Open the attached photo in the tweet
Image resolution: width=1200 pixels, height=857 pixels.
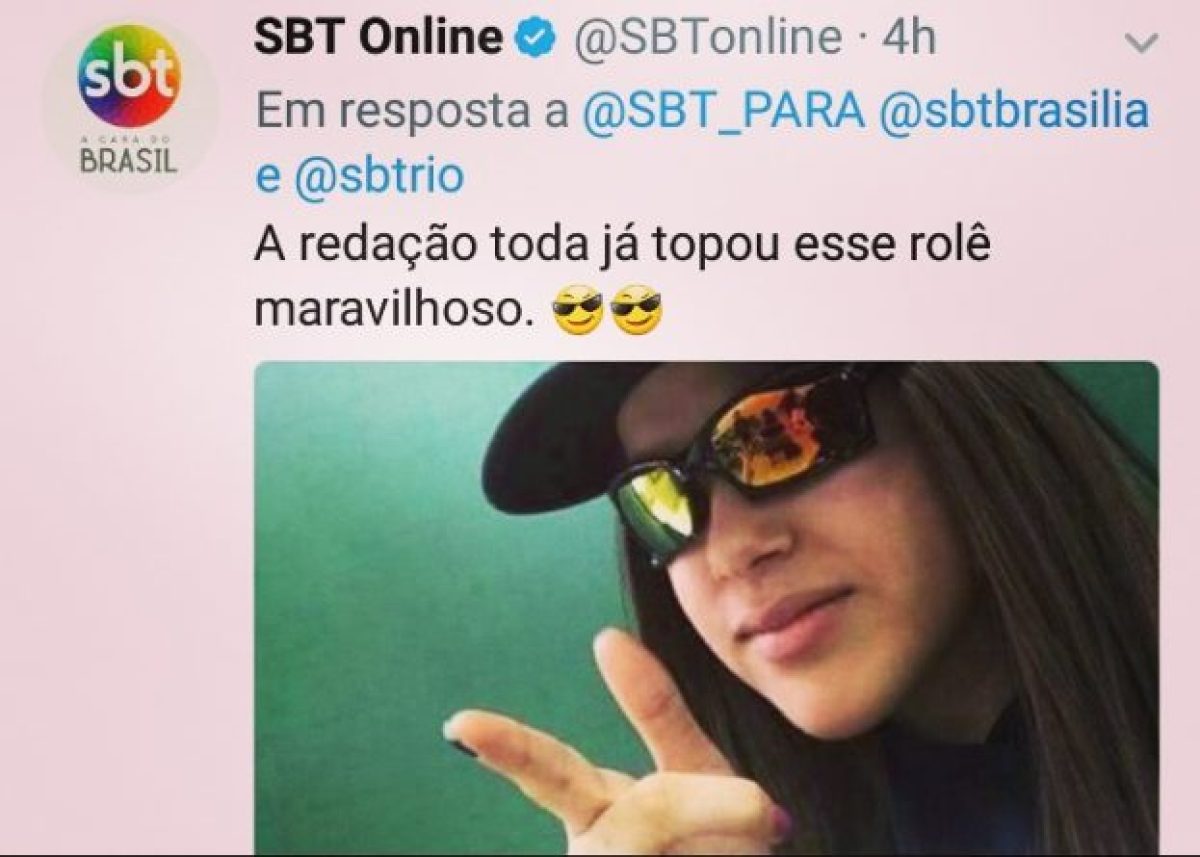click(707, 608)
